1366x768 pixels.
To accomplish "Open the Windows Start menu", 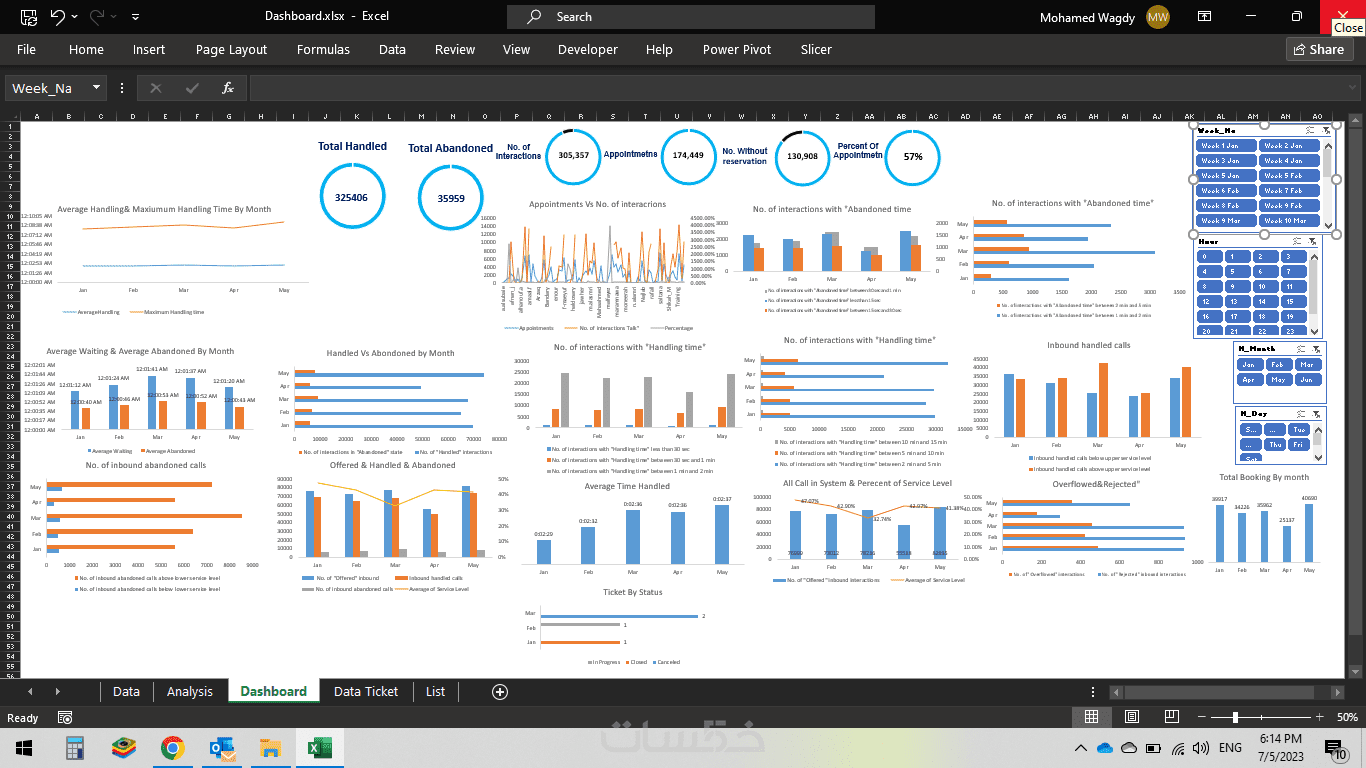I will point(24,748).
